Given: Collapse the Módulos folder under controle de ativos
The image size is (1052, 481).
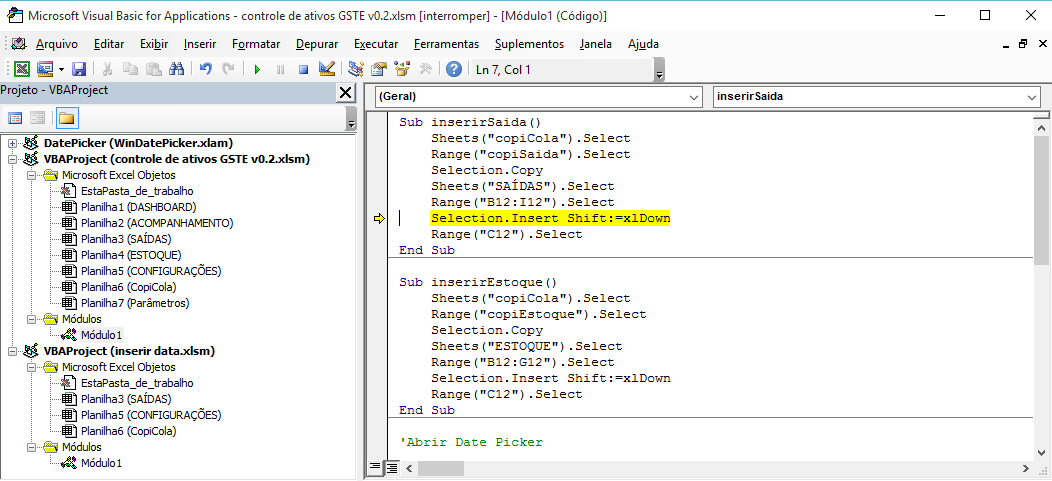Looking at the screenshot, I should (x=31, y=319).
